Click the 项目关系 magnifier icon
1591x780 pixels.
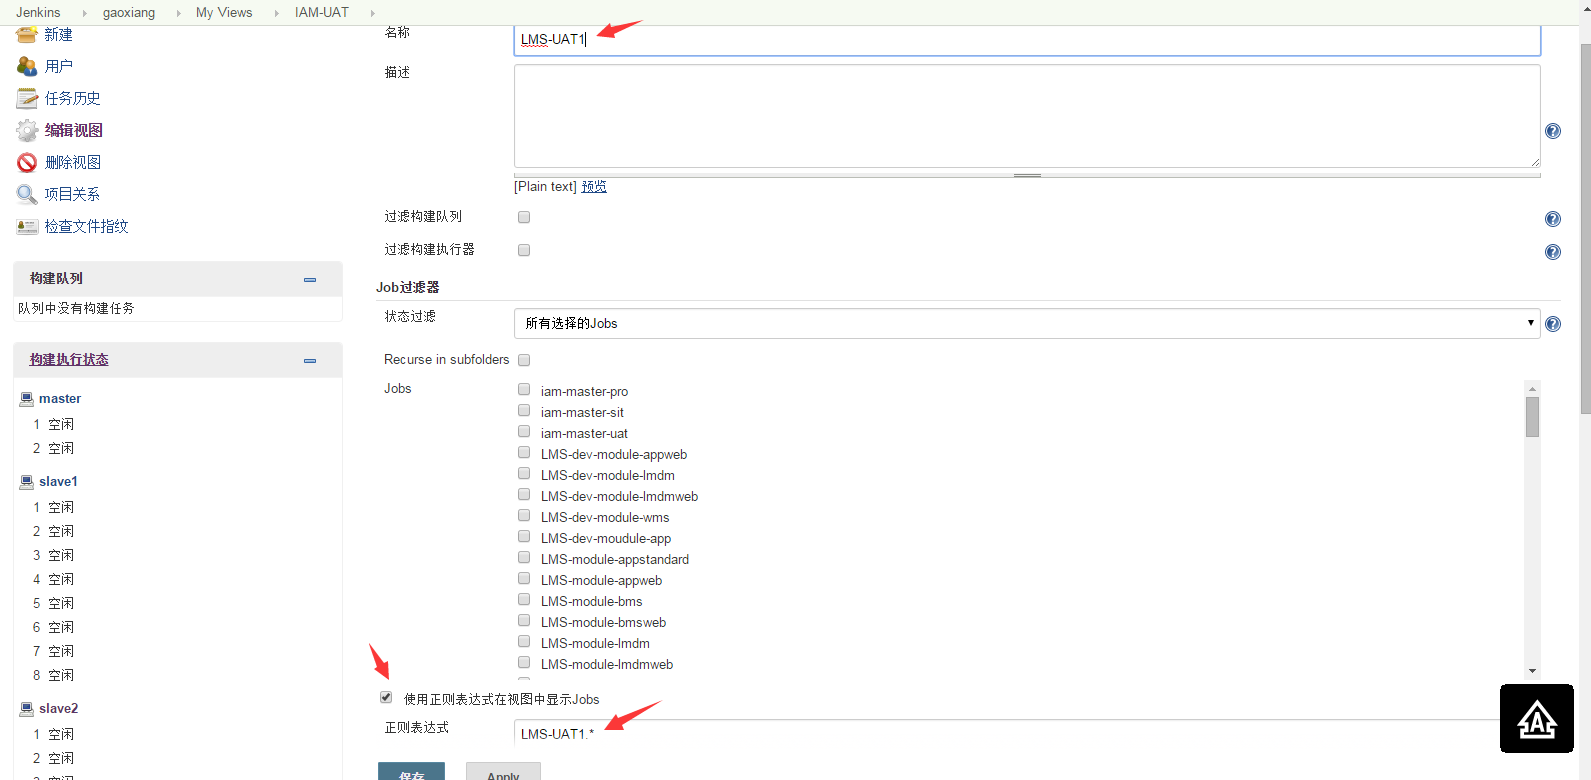pos(27,194)
